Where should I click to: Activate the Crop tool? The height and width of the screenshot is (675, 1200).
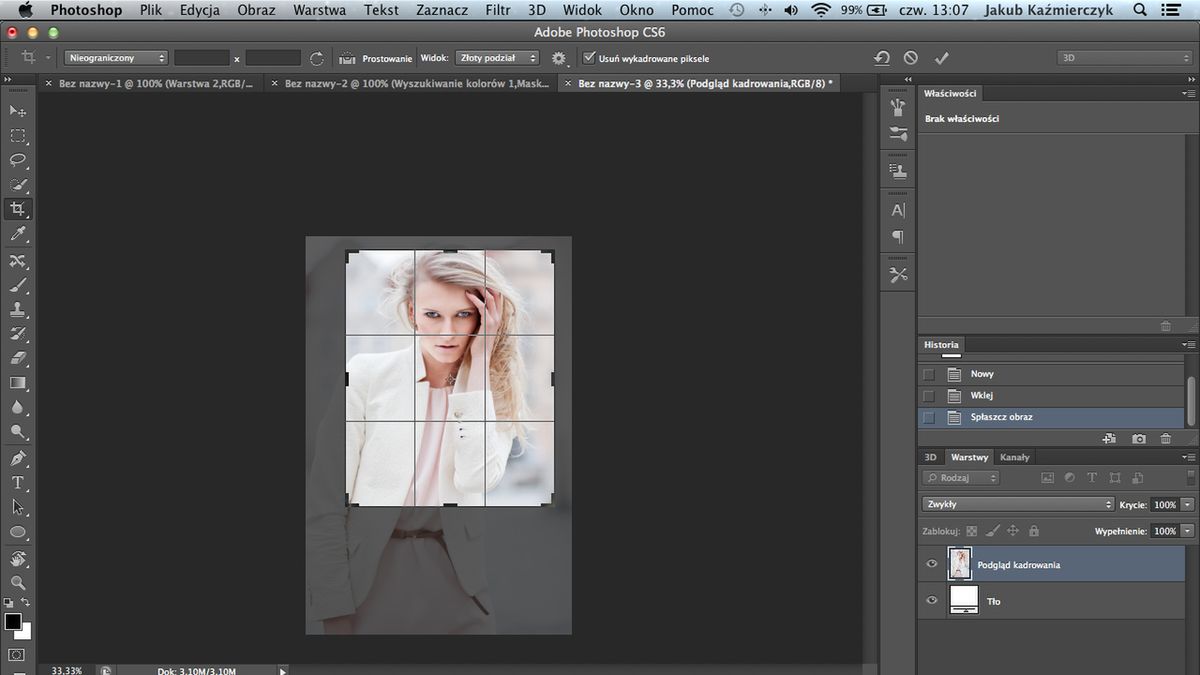pyautogui.click(x=18, y=209)
